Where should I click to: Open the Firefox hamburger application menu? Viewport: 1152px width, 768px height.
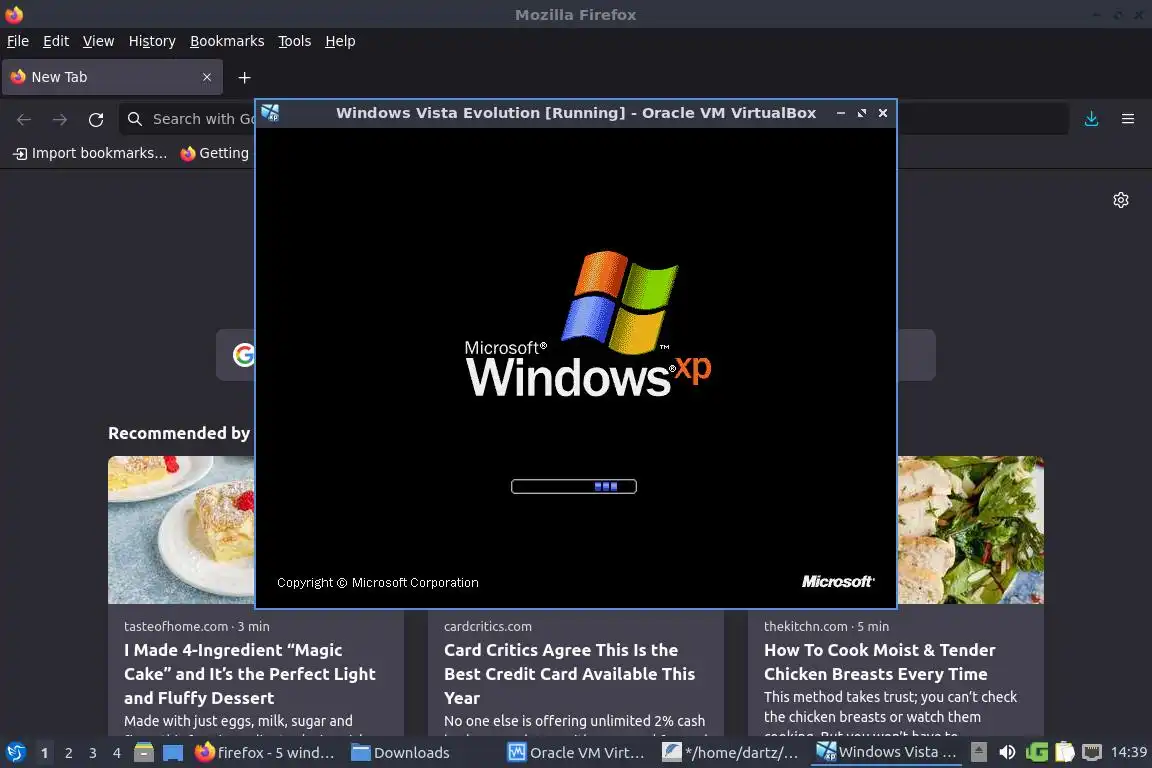point(1128,119)
